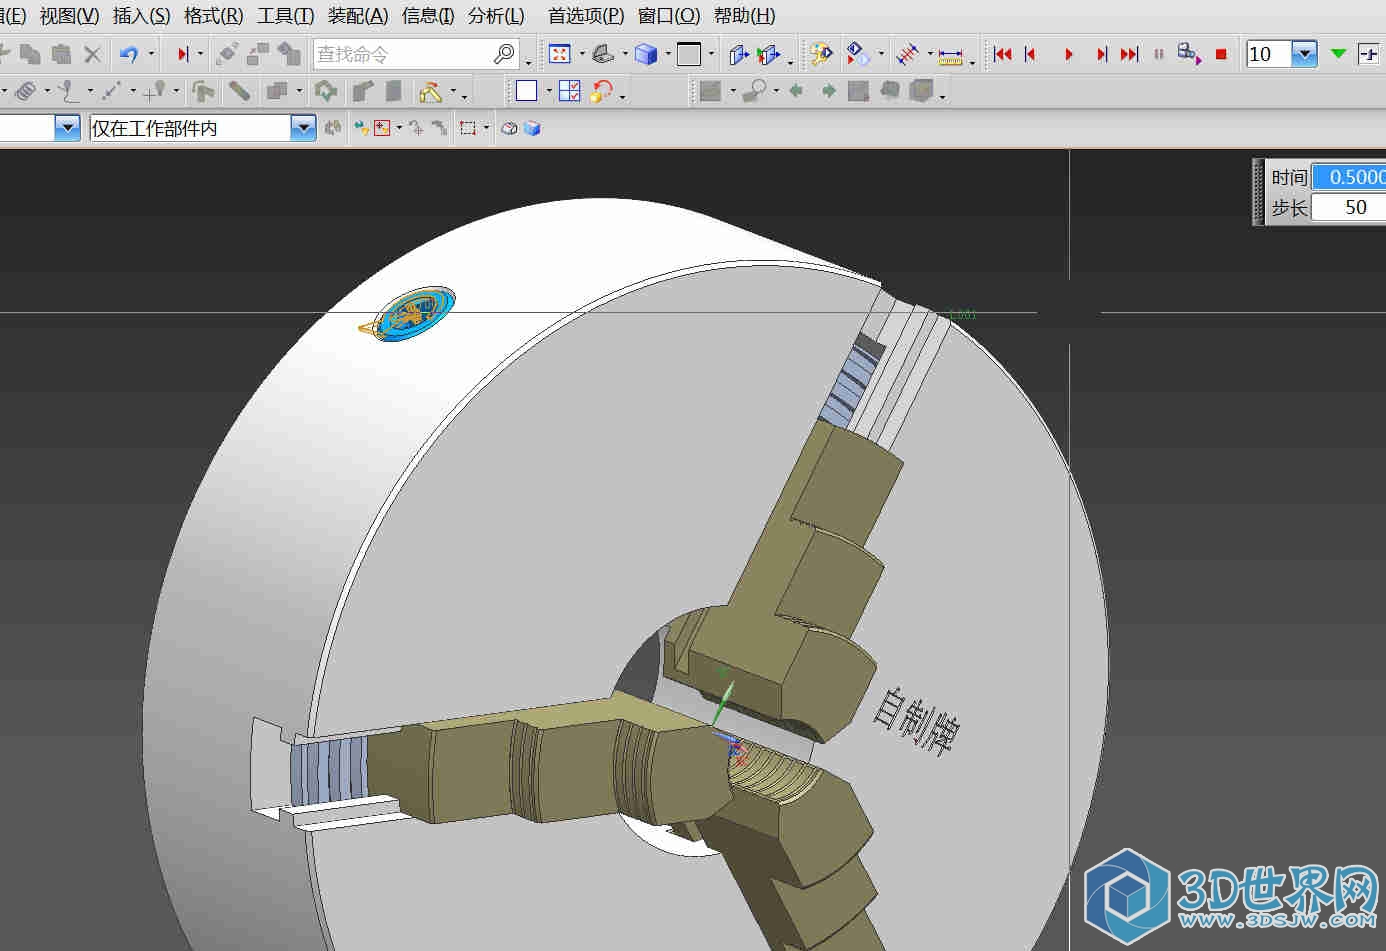Image resolution: width=1386 pixels, height=951 pixels.
Task: Open the left selection filter dropdown arrow
Action: [67, 128]
